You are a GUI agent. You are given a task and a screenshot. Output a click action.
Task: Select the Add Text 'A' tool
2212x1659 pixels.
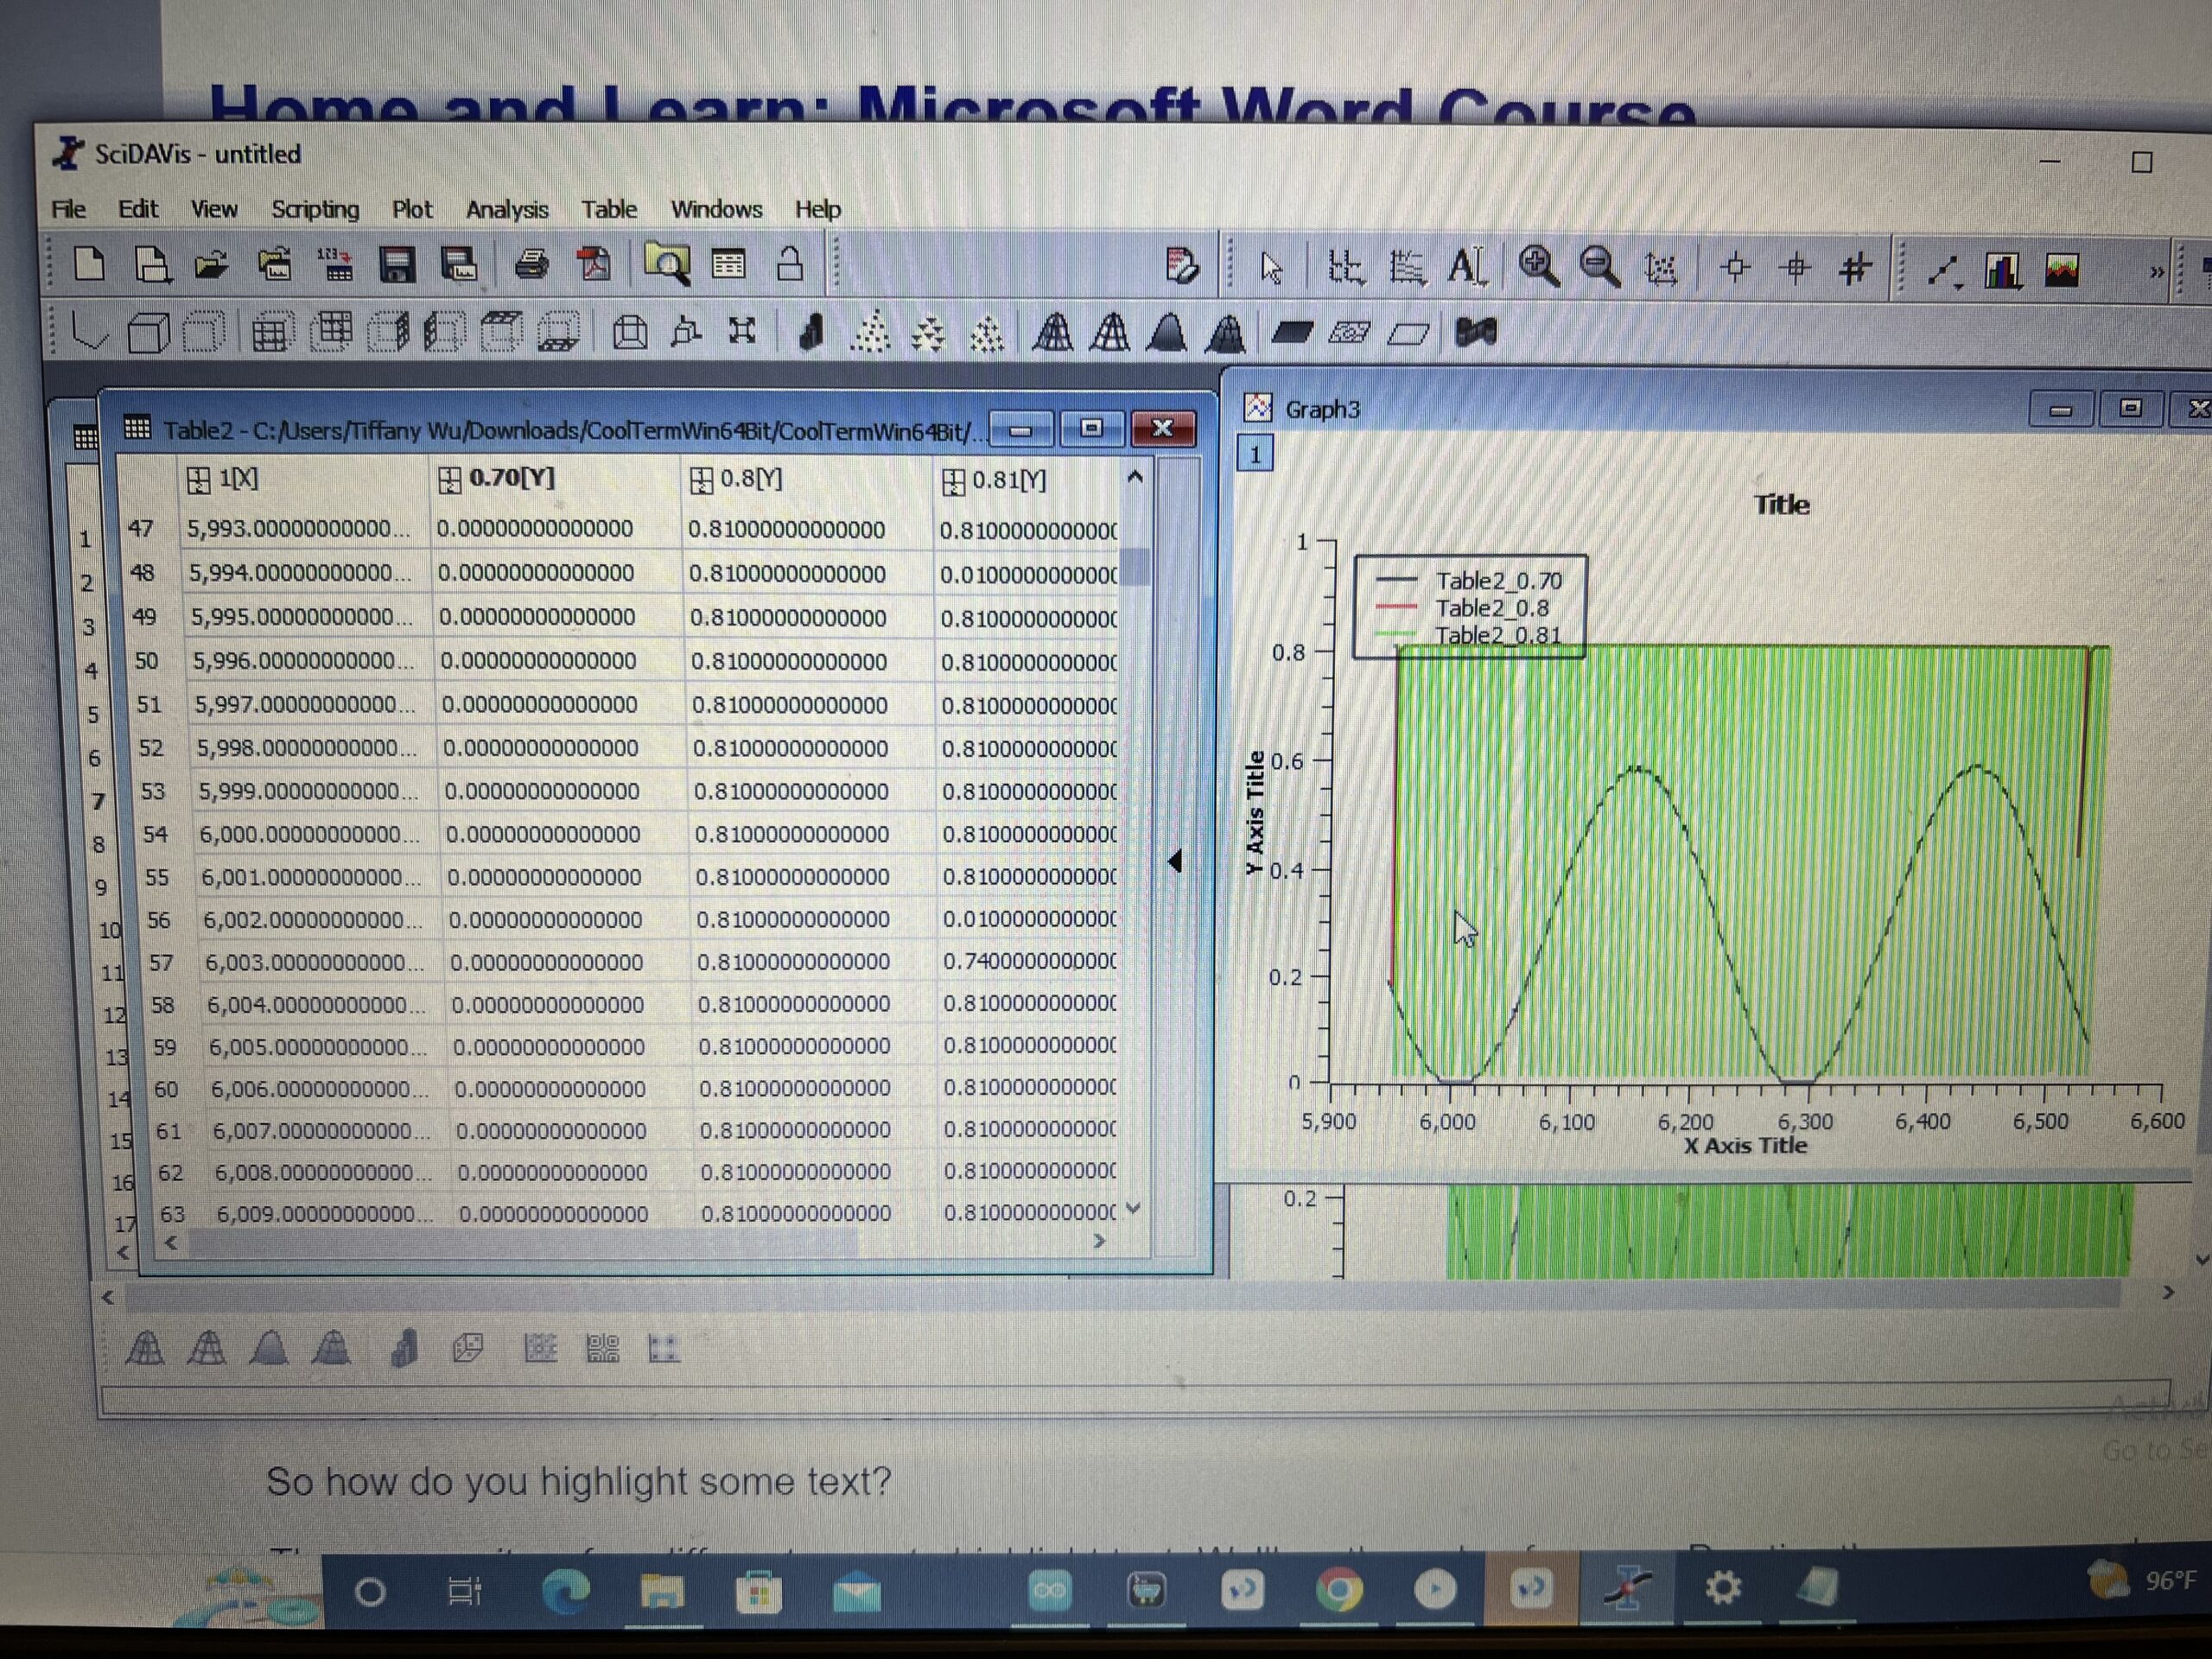(1466, 267)
